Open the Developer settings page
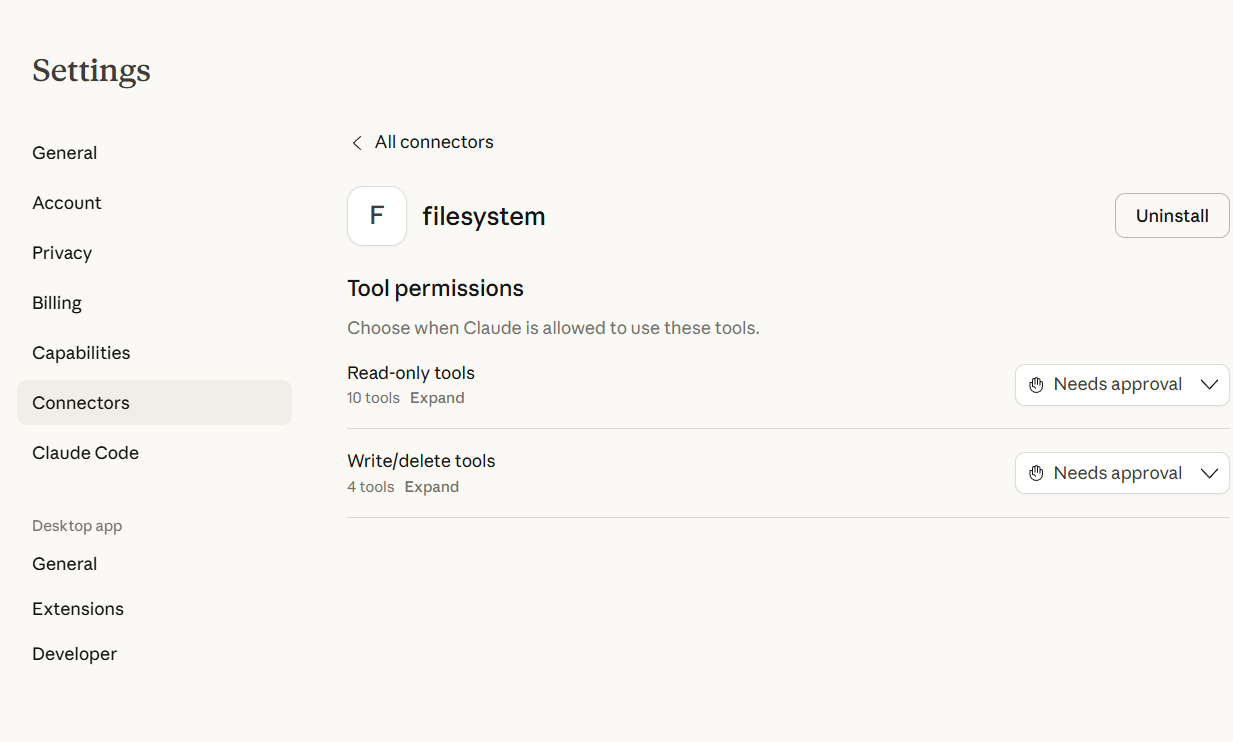This screenshot has width=1233, height=742. [x=75, y=654]
